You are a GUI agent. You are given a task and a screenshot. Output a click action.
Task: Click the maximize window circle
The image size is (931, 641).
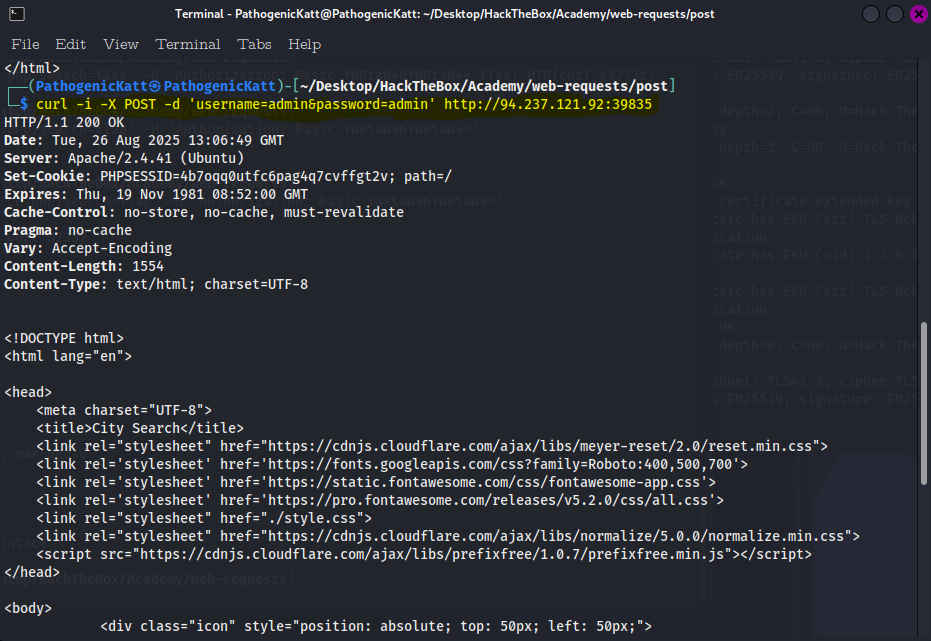[x=893, y=13]
